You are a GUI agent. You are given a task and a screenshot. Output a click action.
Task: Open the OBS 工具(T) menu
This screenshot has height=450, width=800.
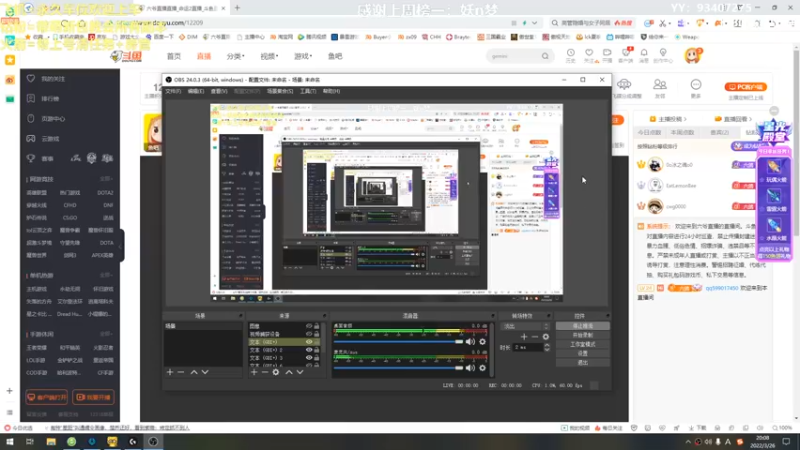coord(308,91)
